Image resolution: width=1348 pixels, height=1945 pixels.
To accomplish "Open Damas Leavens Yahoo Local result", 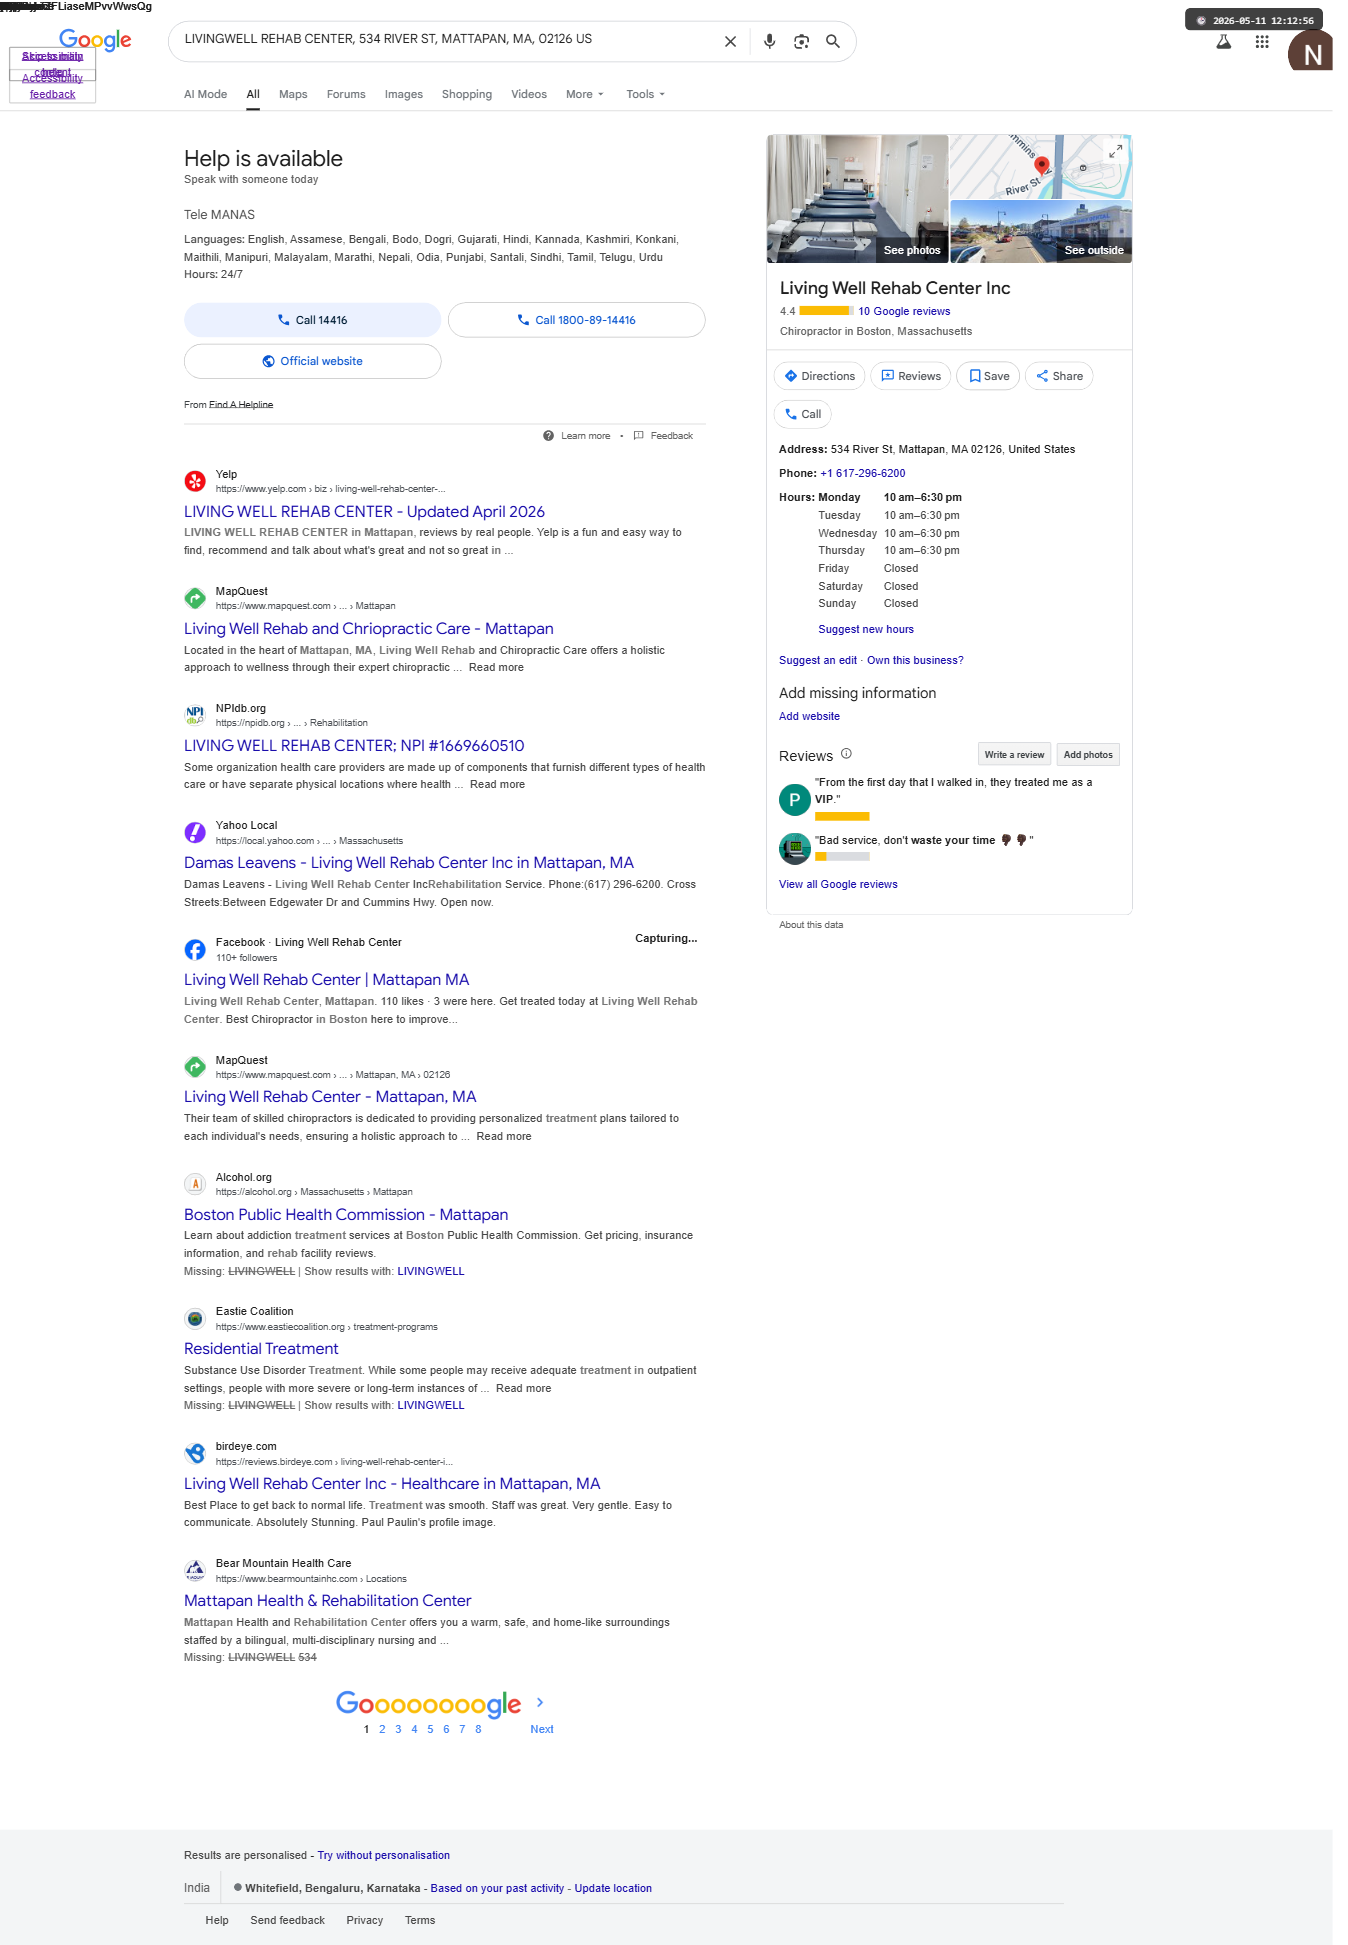I will coord(409,863).
